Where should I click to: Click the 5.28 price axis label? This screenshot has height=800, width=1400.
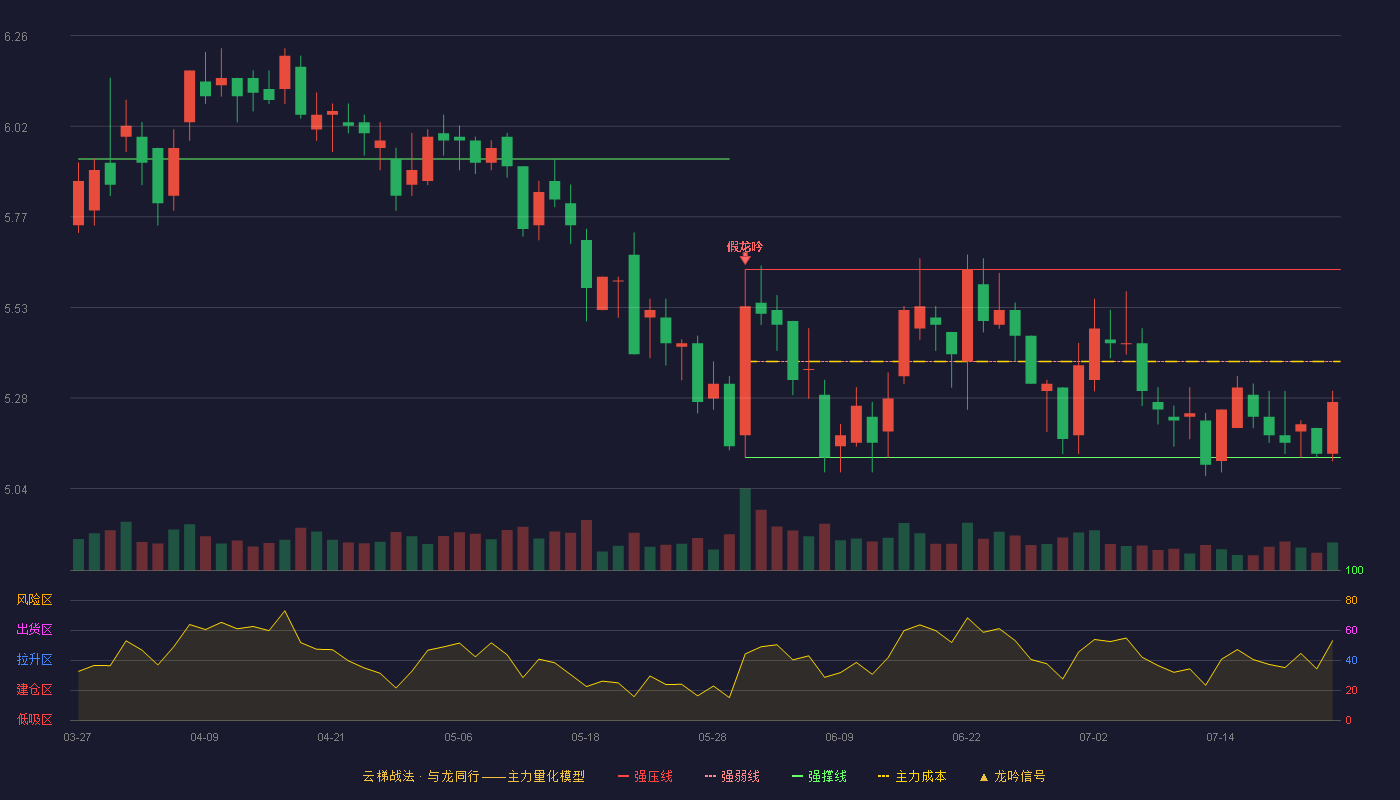(16, 399)
